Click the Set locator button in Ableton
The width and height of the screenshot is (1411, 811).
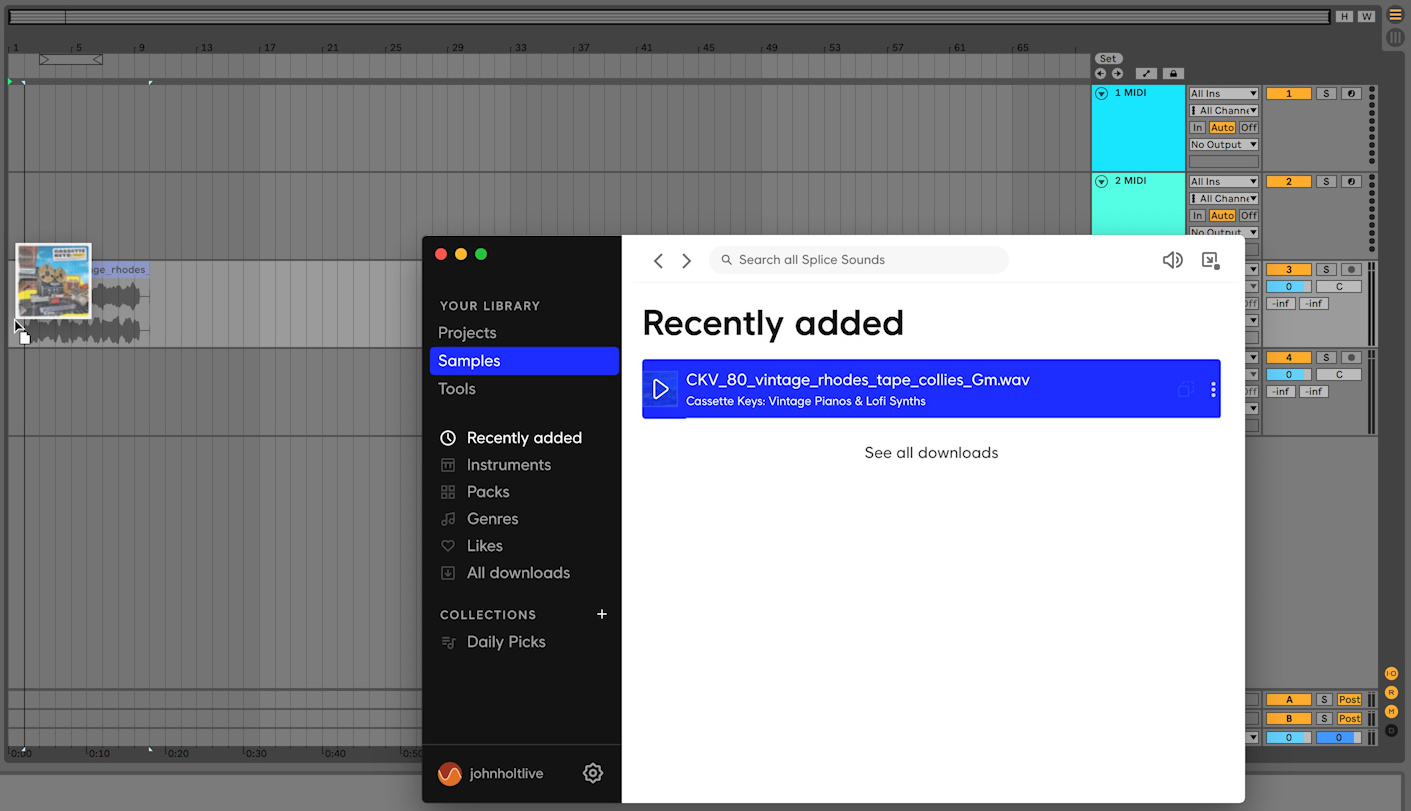pos(1108,59)
